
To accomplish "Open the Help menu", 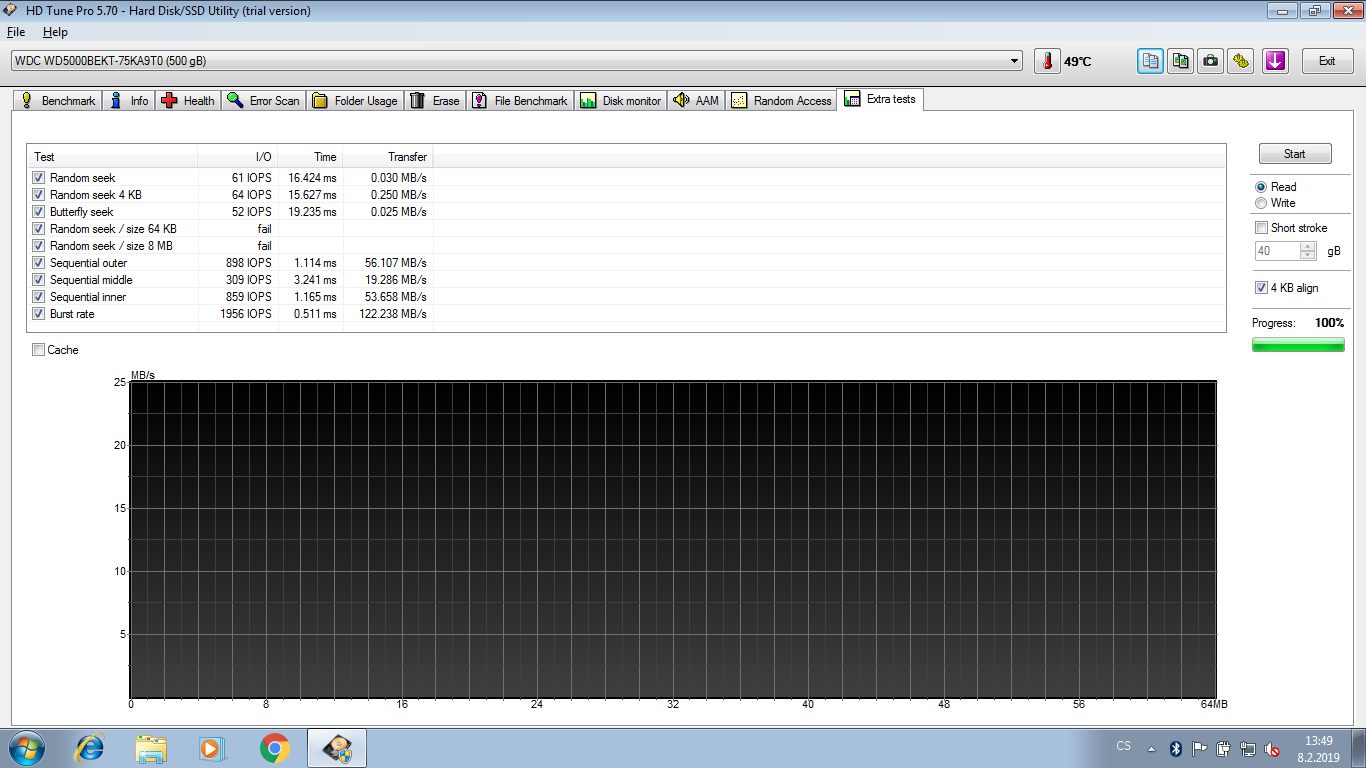I will click(x=55, y=32).
